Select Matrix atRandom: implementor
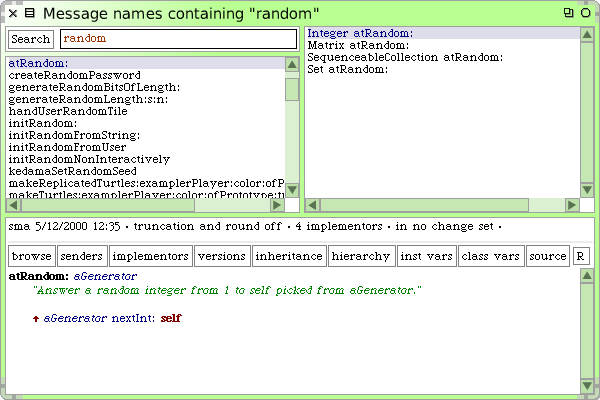Image resolution: width=600 pixels, height=400 pixels. pos(358,45)
